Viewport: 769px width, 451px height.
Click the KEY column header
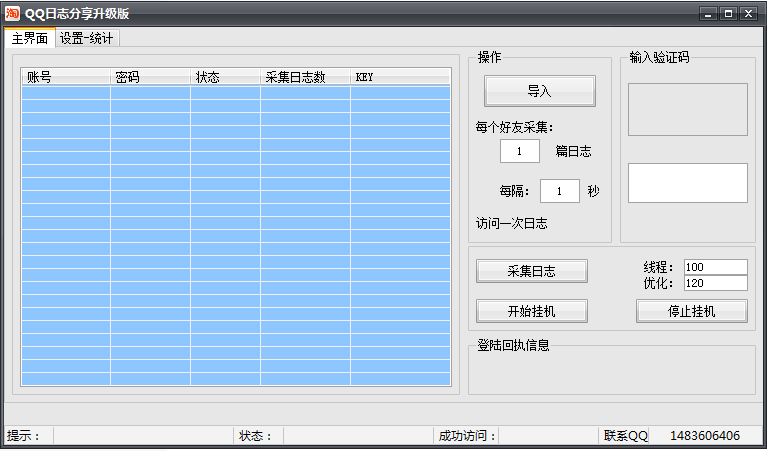(400, 77)
